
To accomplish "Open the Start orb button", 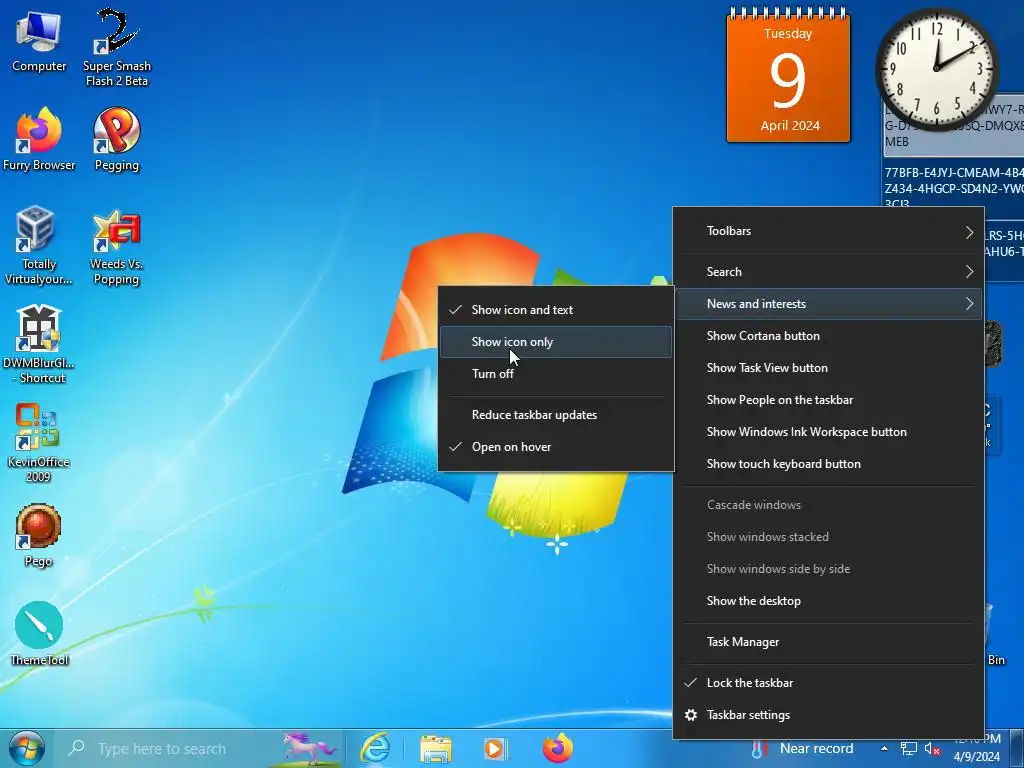I will 26,748.
